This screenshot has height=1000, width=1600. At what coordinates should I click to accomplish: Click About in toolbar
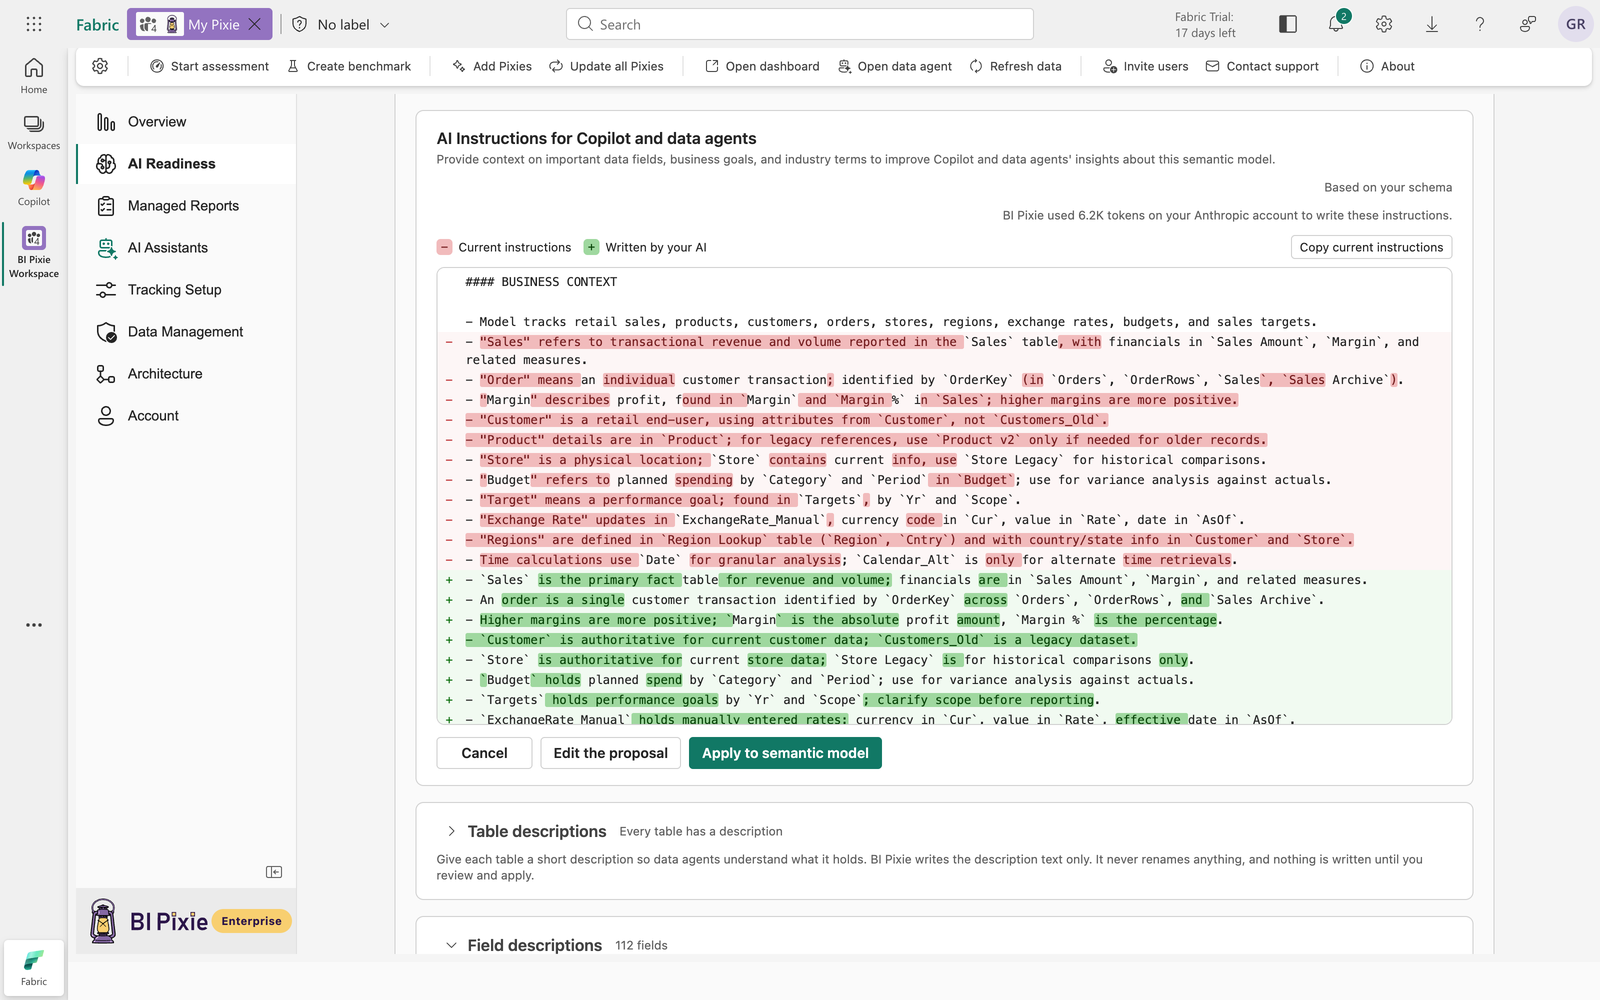pos(1387,66)
